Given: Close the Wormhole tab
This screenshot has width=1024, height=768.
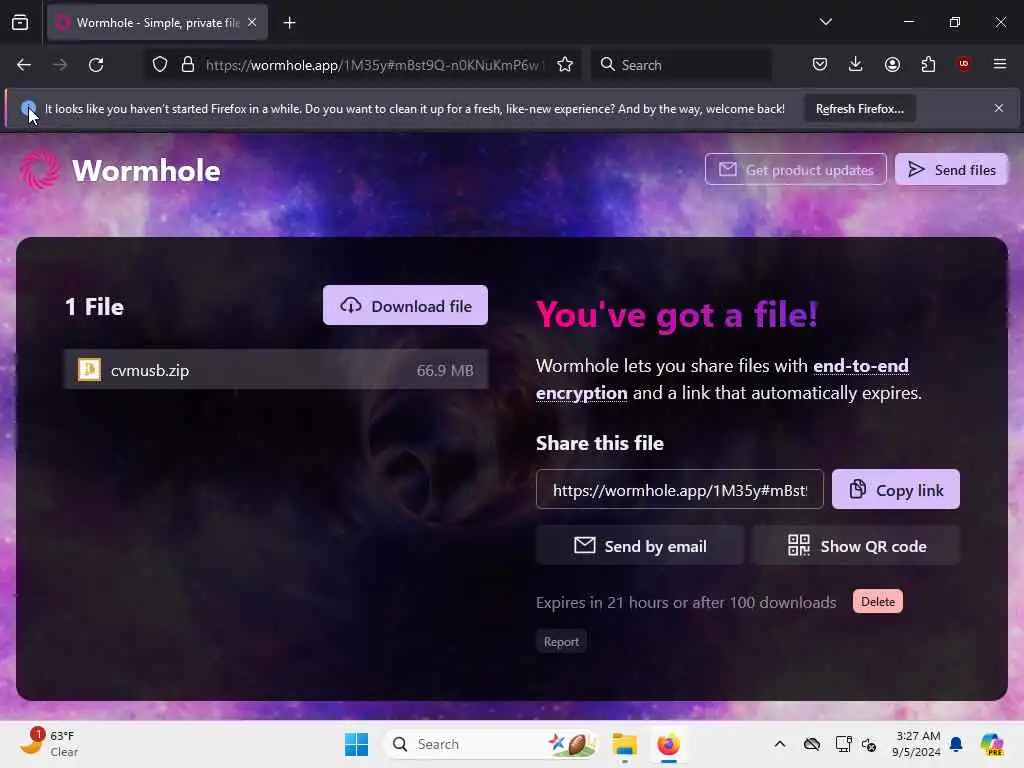Looking at the screenshot, I should point(252,23).
